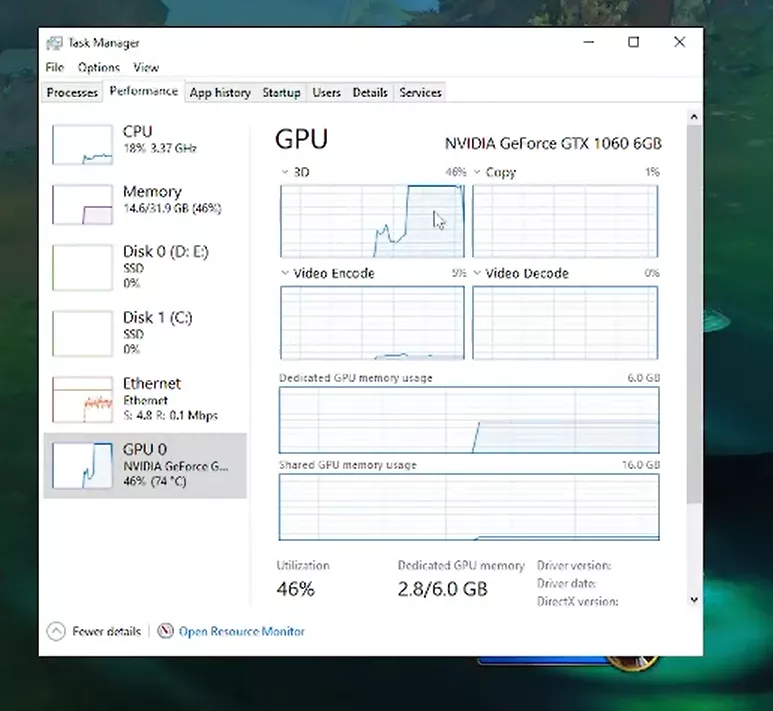
Task: Click the 46% Utilization value
Action: (295, 589)
